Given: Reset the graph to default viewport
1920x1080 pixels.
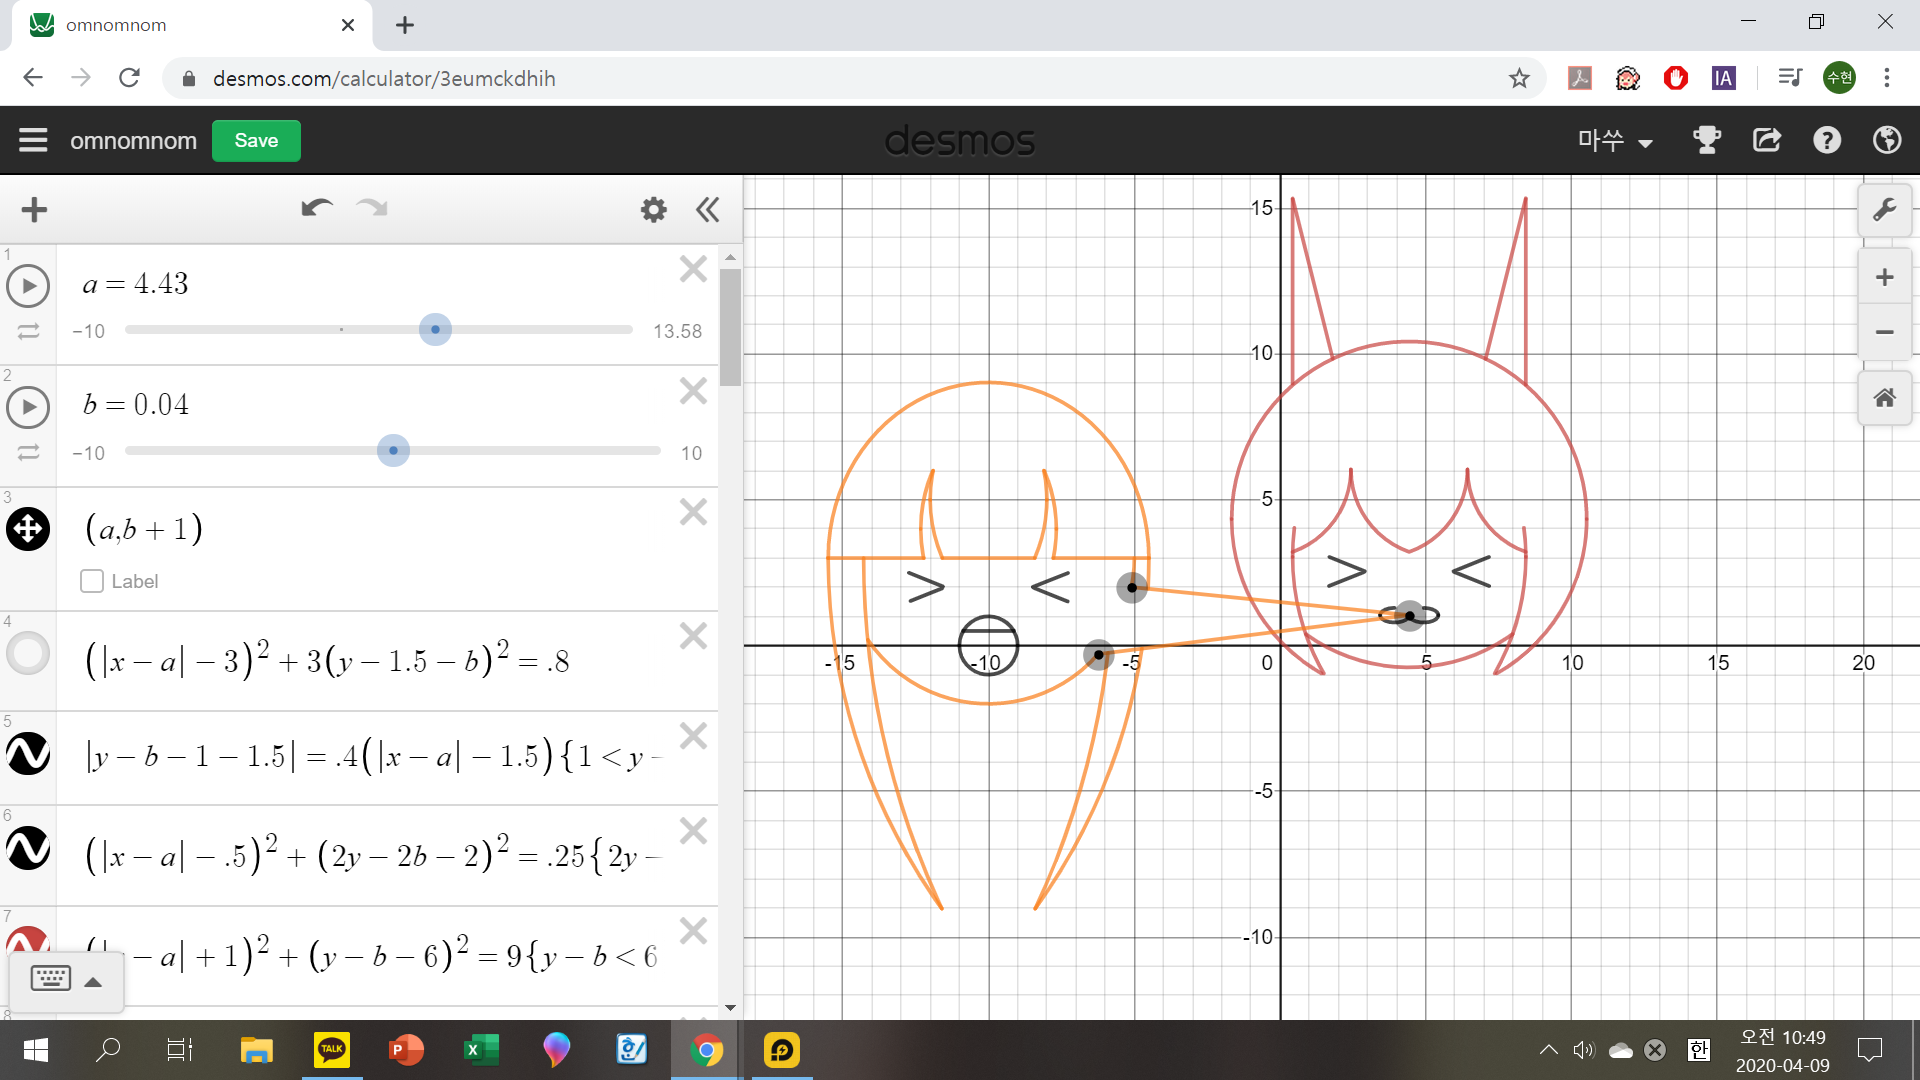Looking at the screenshot, I should [x=1885, y=398].
